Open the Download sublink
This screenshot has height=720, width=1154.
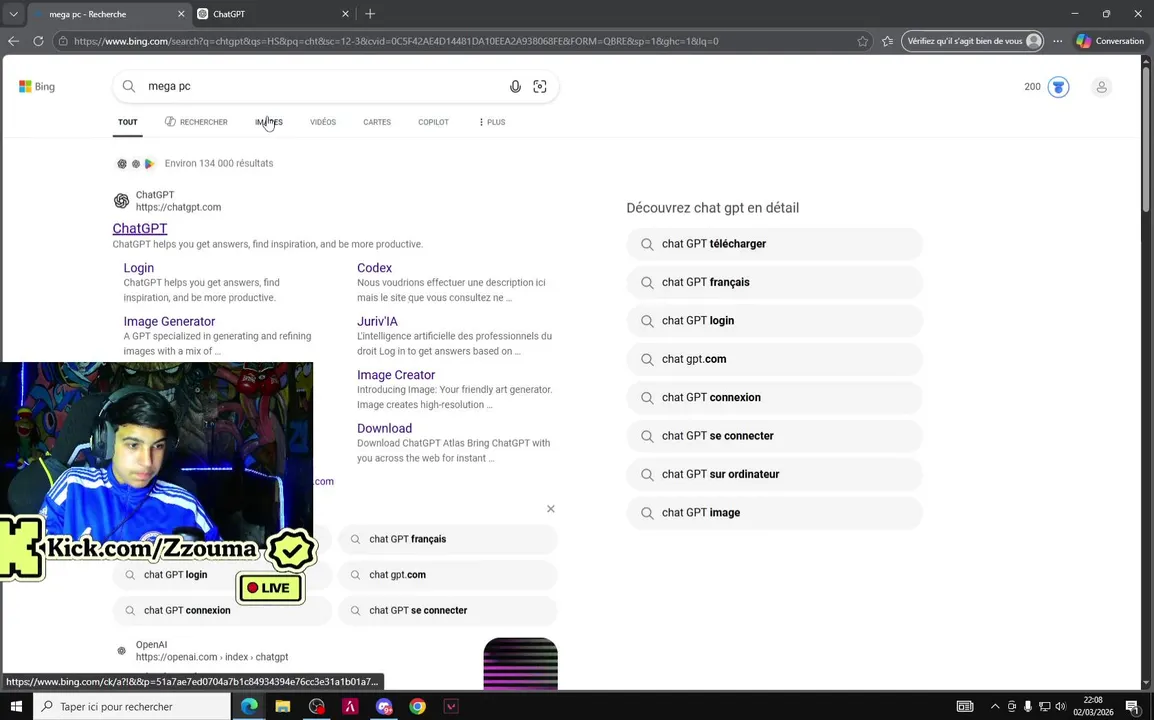click(x=384, y=428)
